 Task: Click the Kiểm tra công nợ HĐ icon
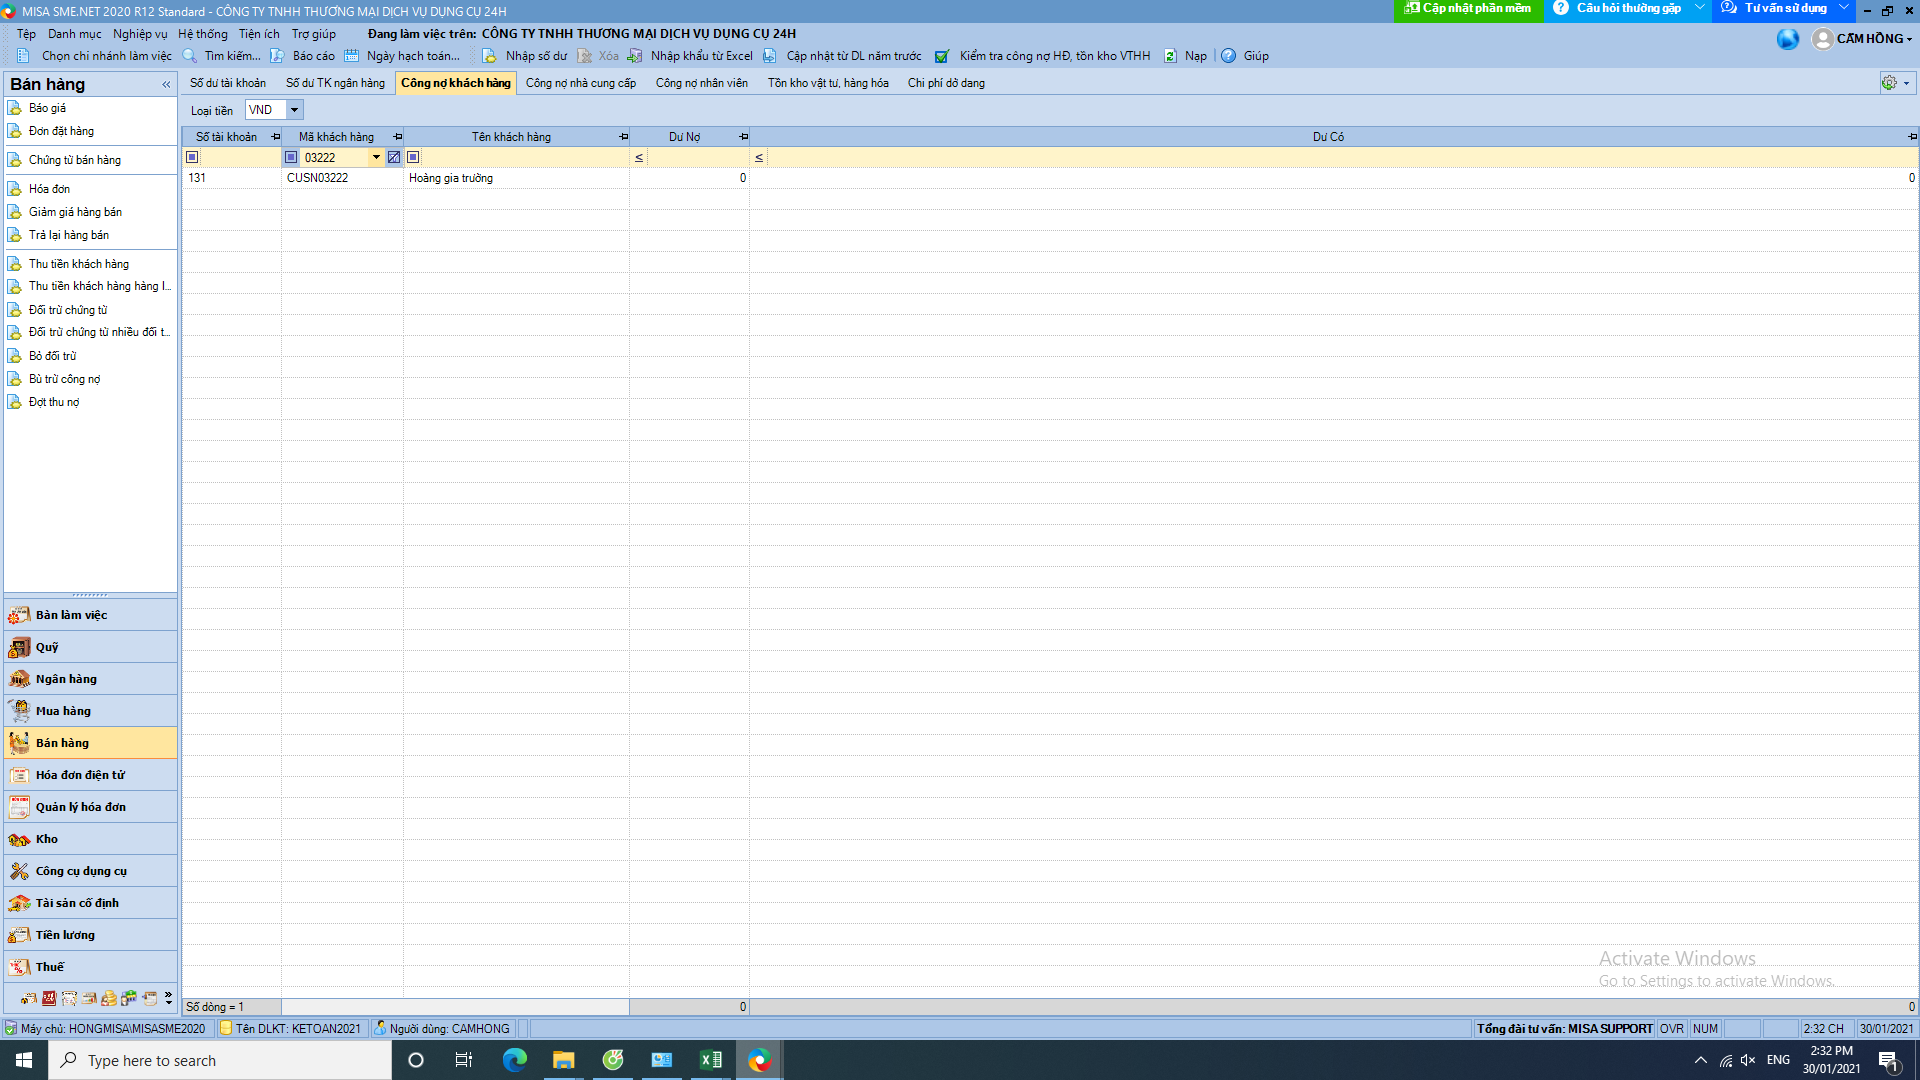[x=942, y=56]
